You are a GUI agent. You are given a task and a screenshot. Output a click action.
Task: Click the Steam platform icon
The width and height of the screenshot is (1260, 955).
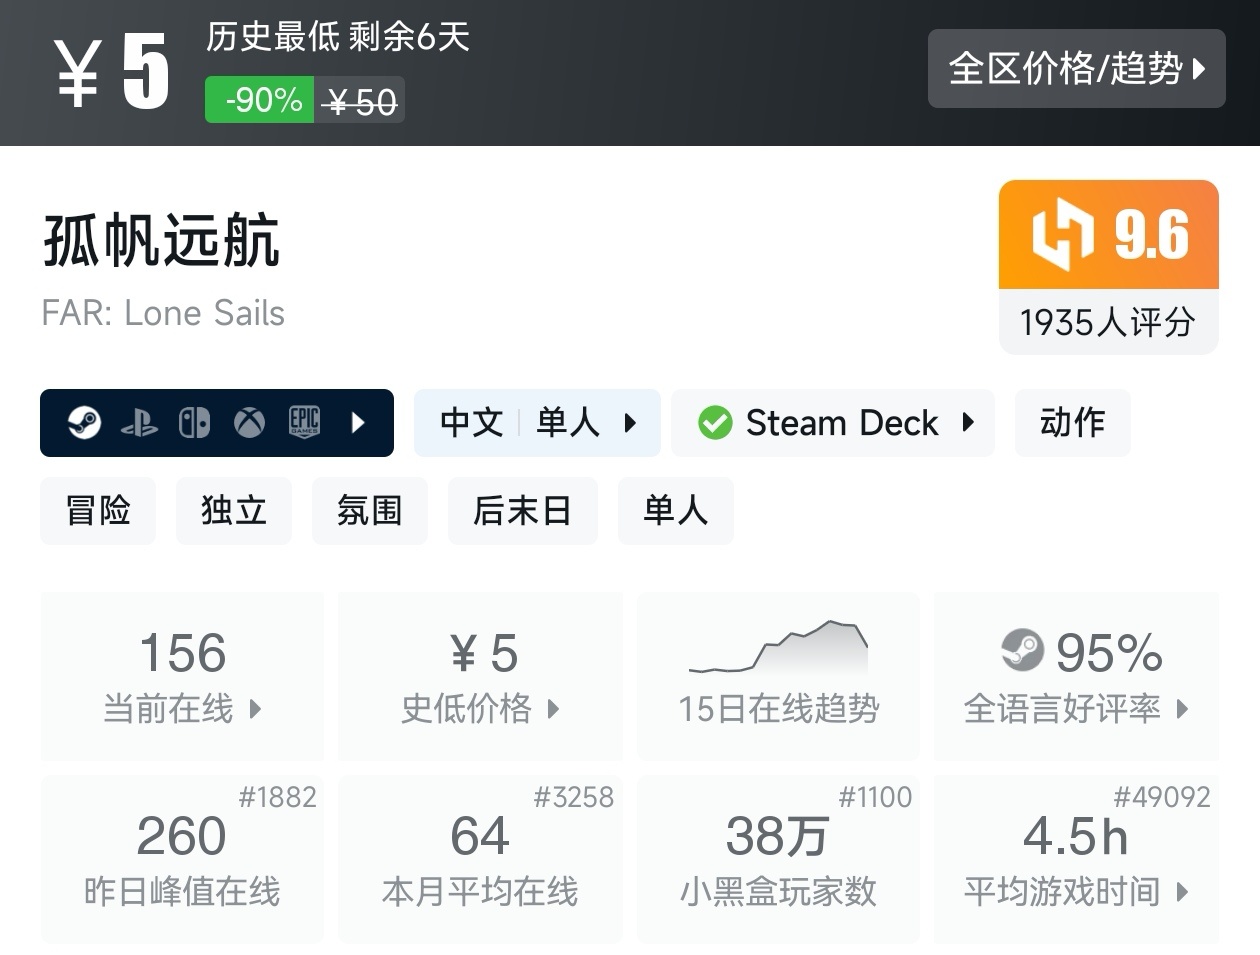tap(84, 423)
